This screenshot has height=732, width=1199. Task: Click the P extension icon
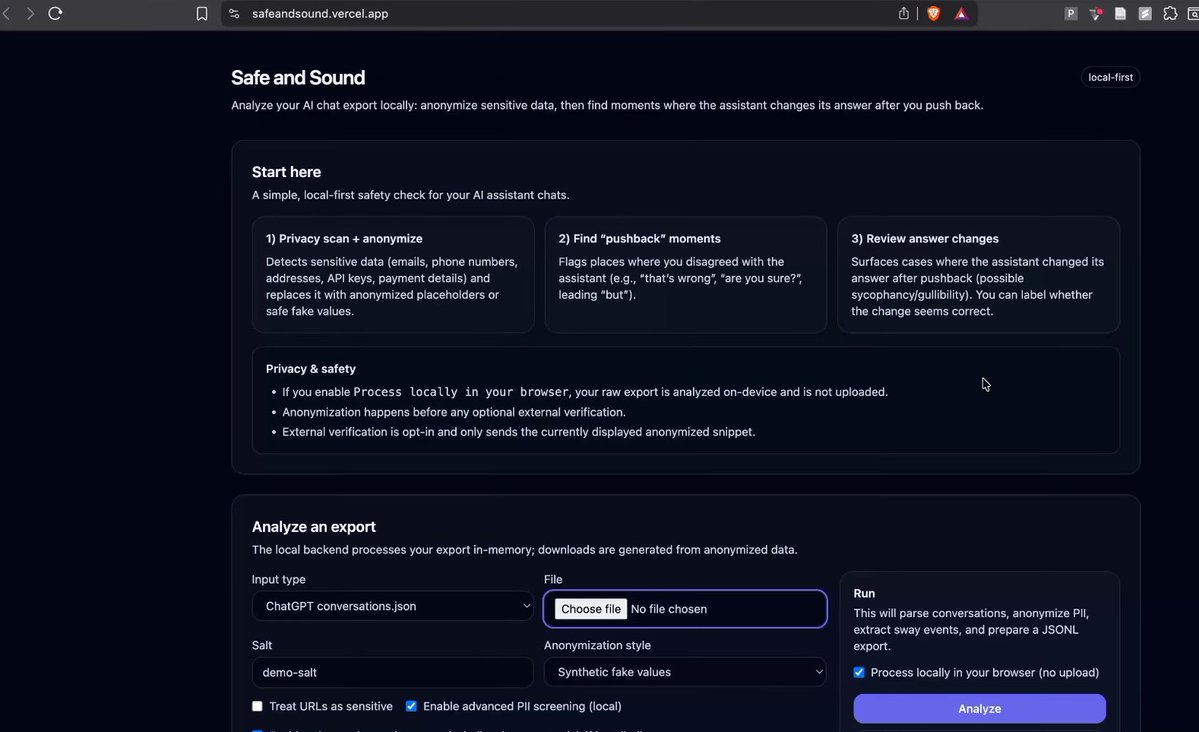1071,14
